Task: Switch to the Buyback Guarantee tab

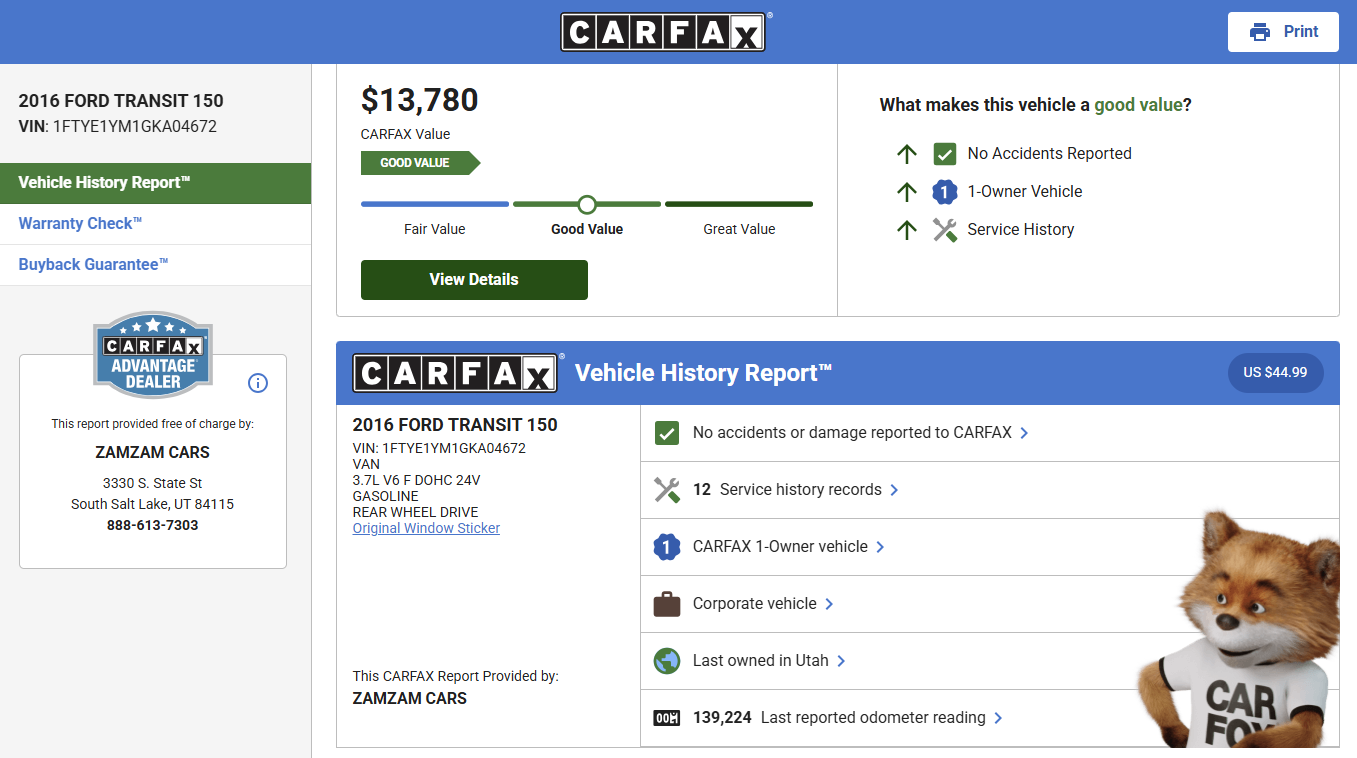Action: point(93,265)
